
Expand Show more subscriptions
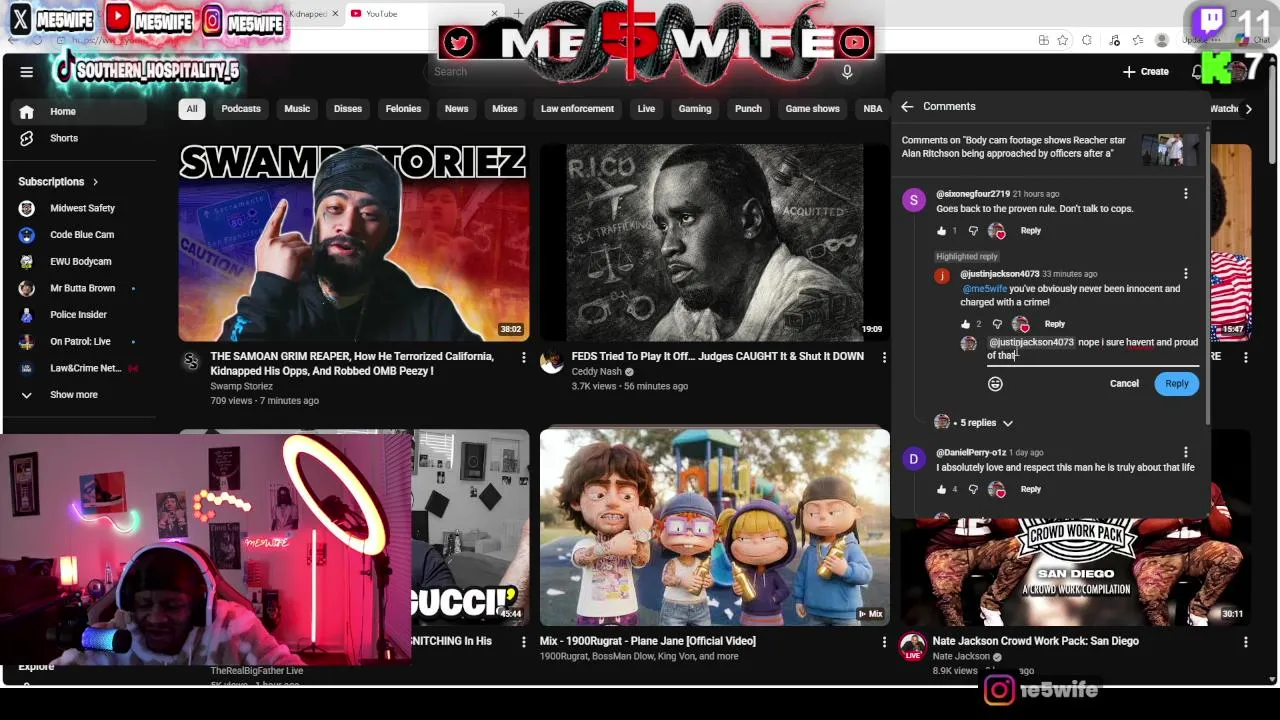[75, 395]
